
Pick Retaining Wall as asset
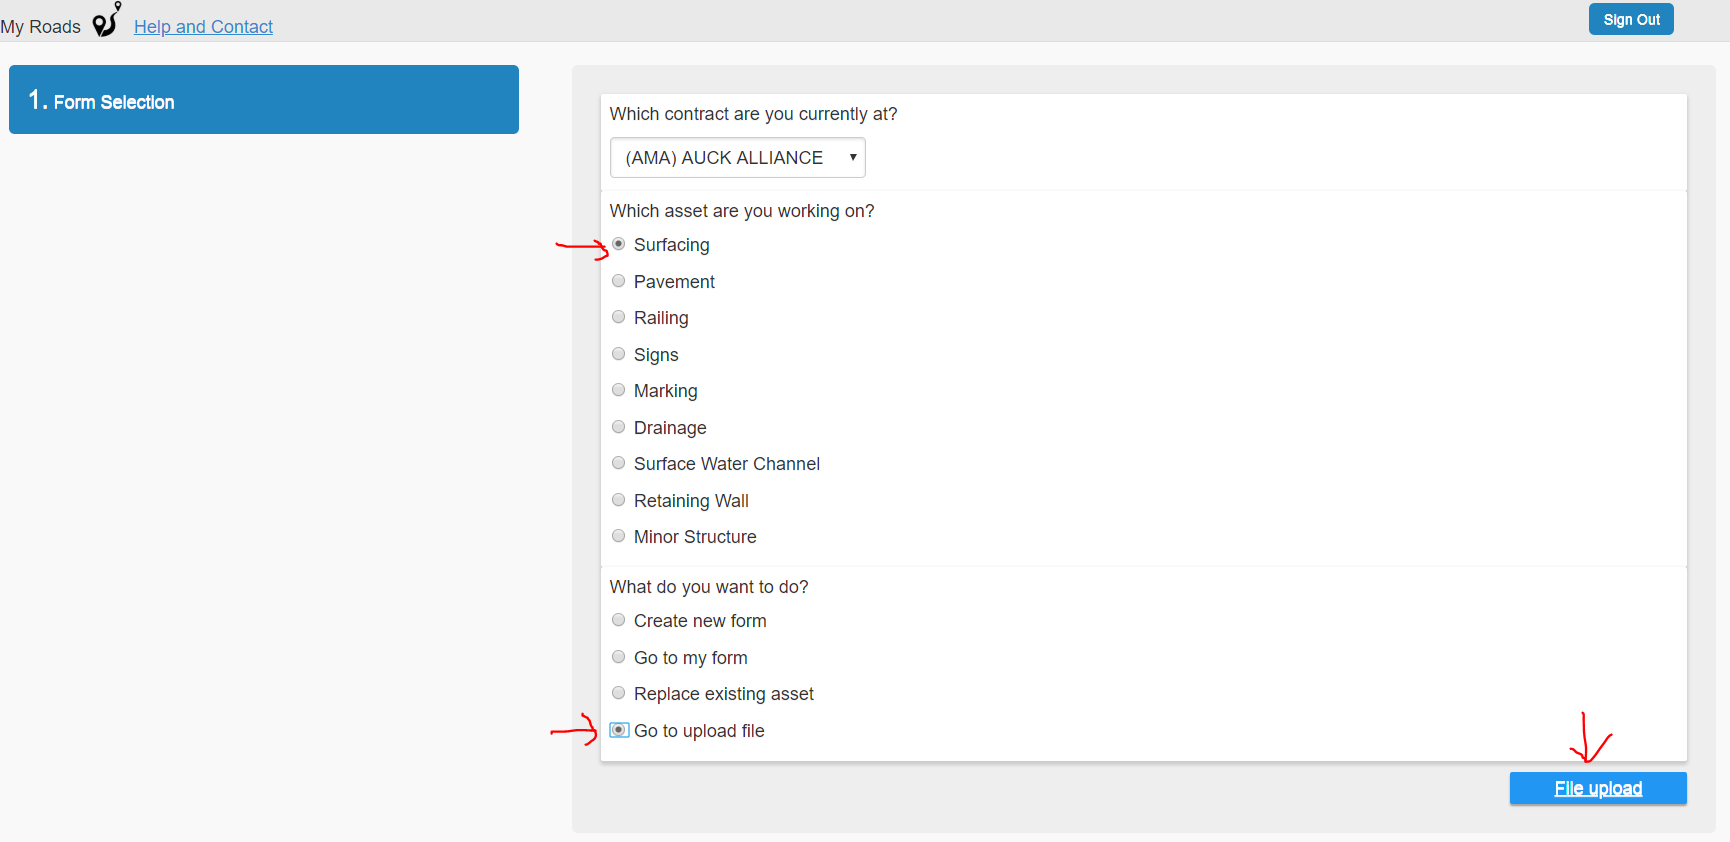click(619, 500)
